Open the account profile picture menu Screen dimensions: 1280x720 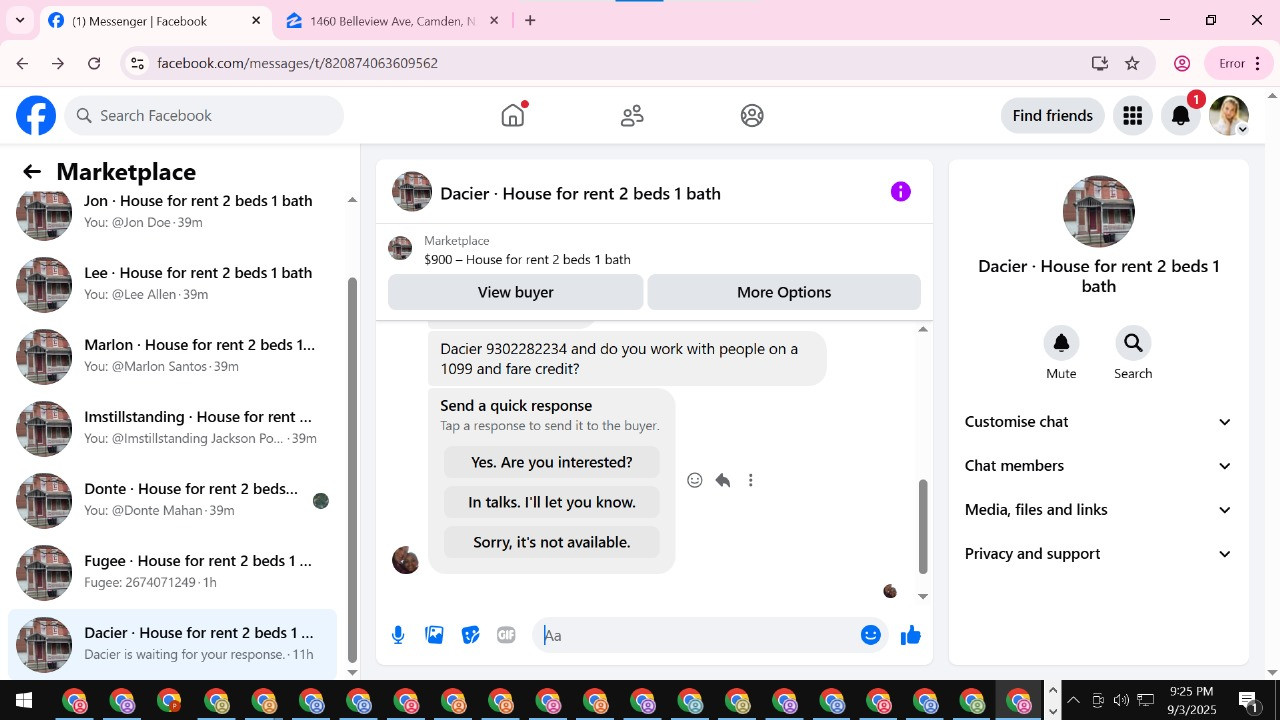pyautogui.click(x=1229, y=116)
